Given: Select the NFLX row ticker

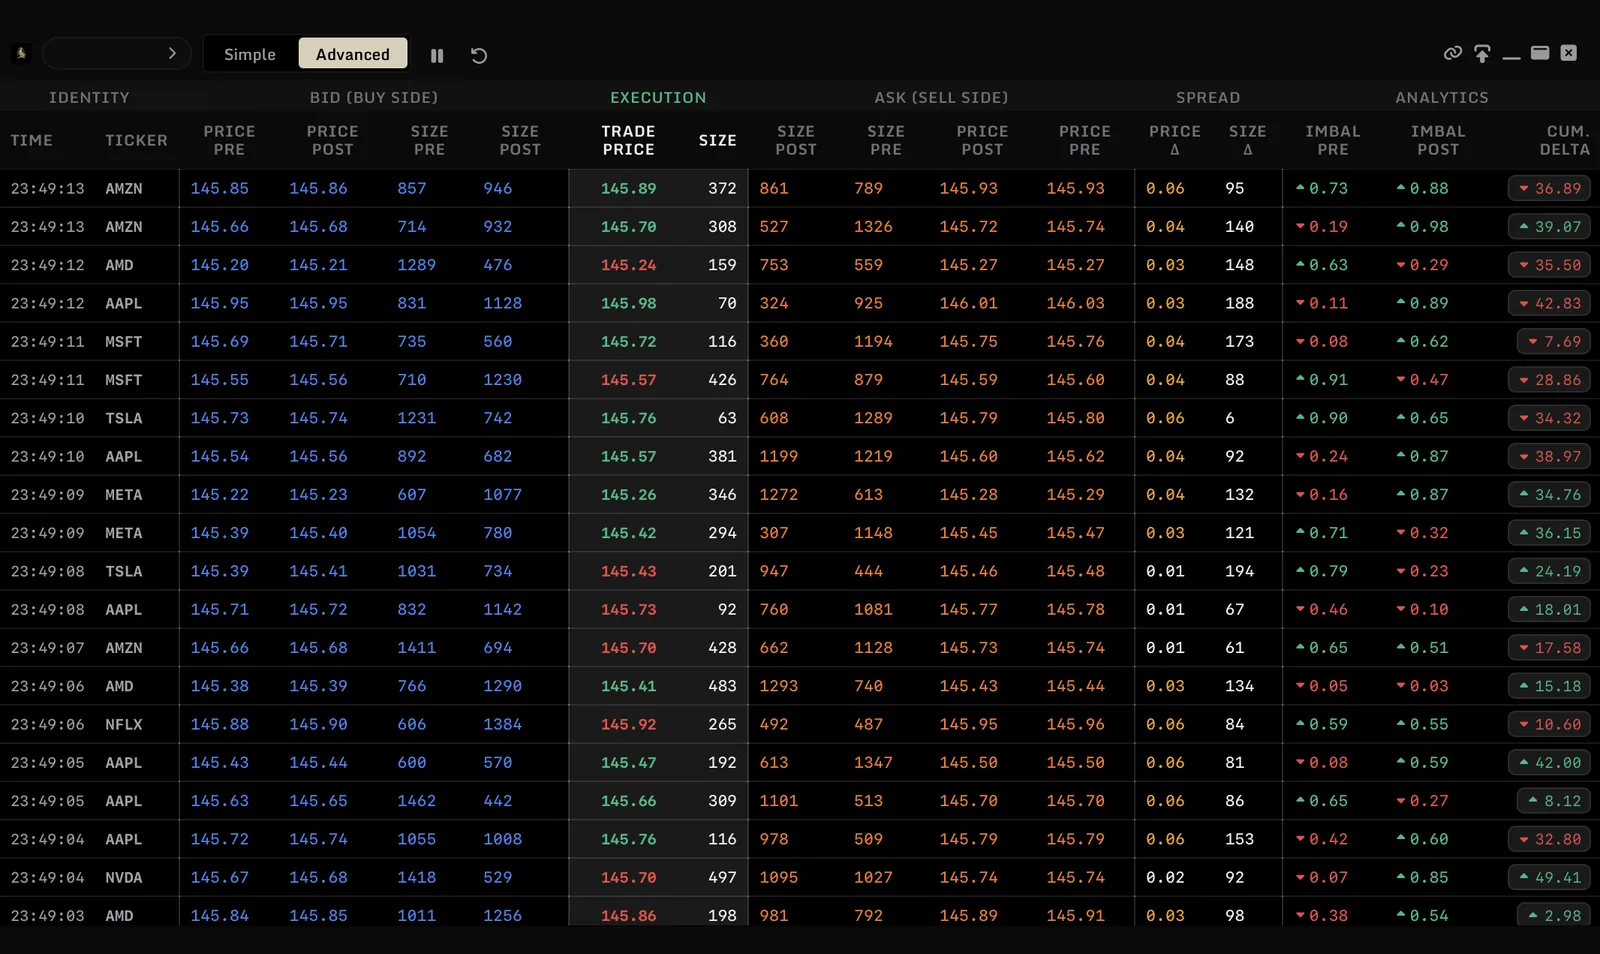Looking at the screenshot, I should click(124, 724).
